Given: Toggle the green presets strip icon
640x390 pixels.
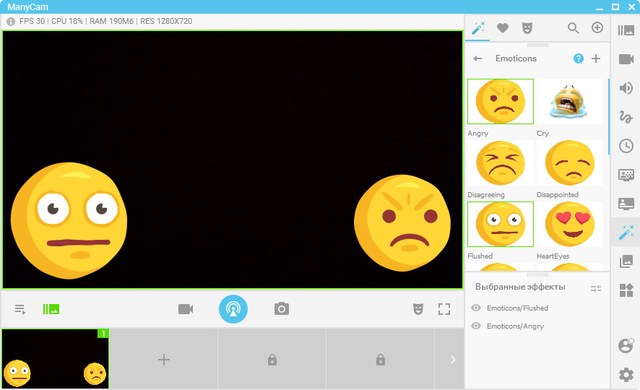Looking at the screenshot, I should [51, 309].
